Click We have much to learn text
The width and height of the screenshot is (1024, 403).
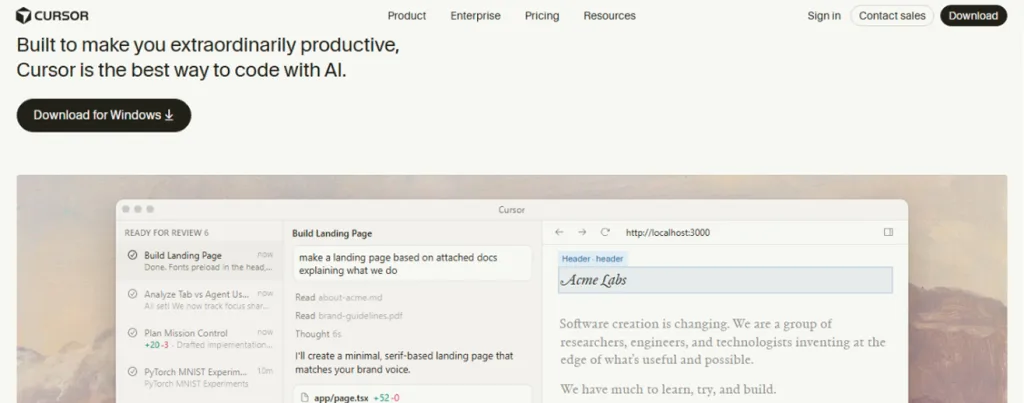click(667, 390)
